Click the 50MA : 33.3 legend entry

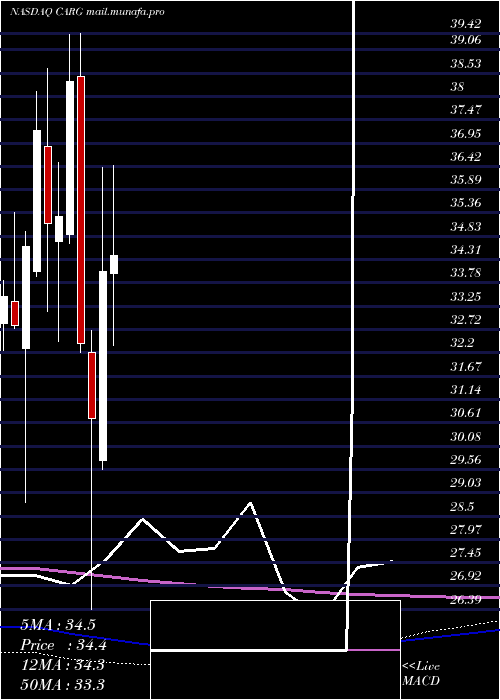[x=62, y=684]
